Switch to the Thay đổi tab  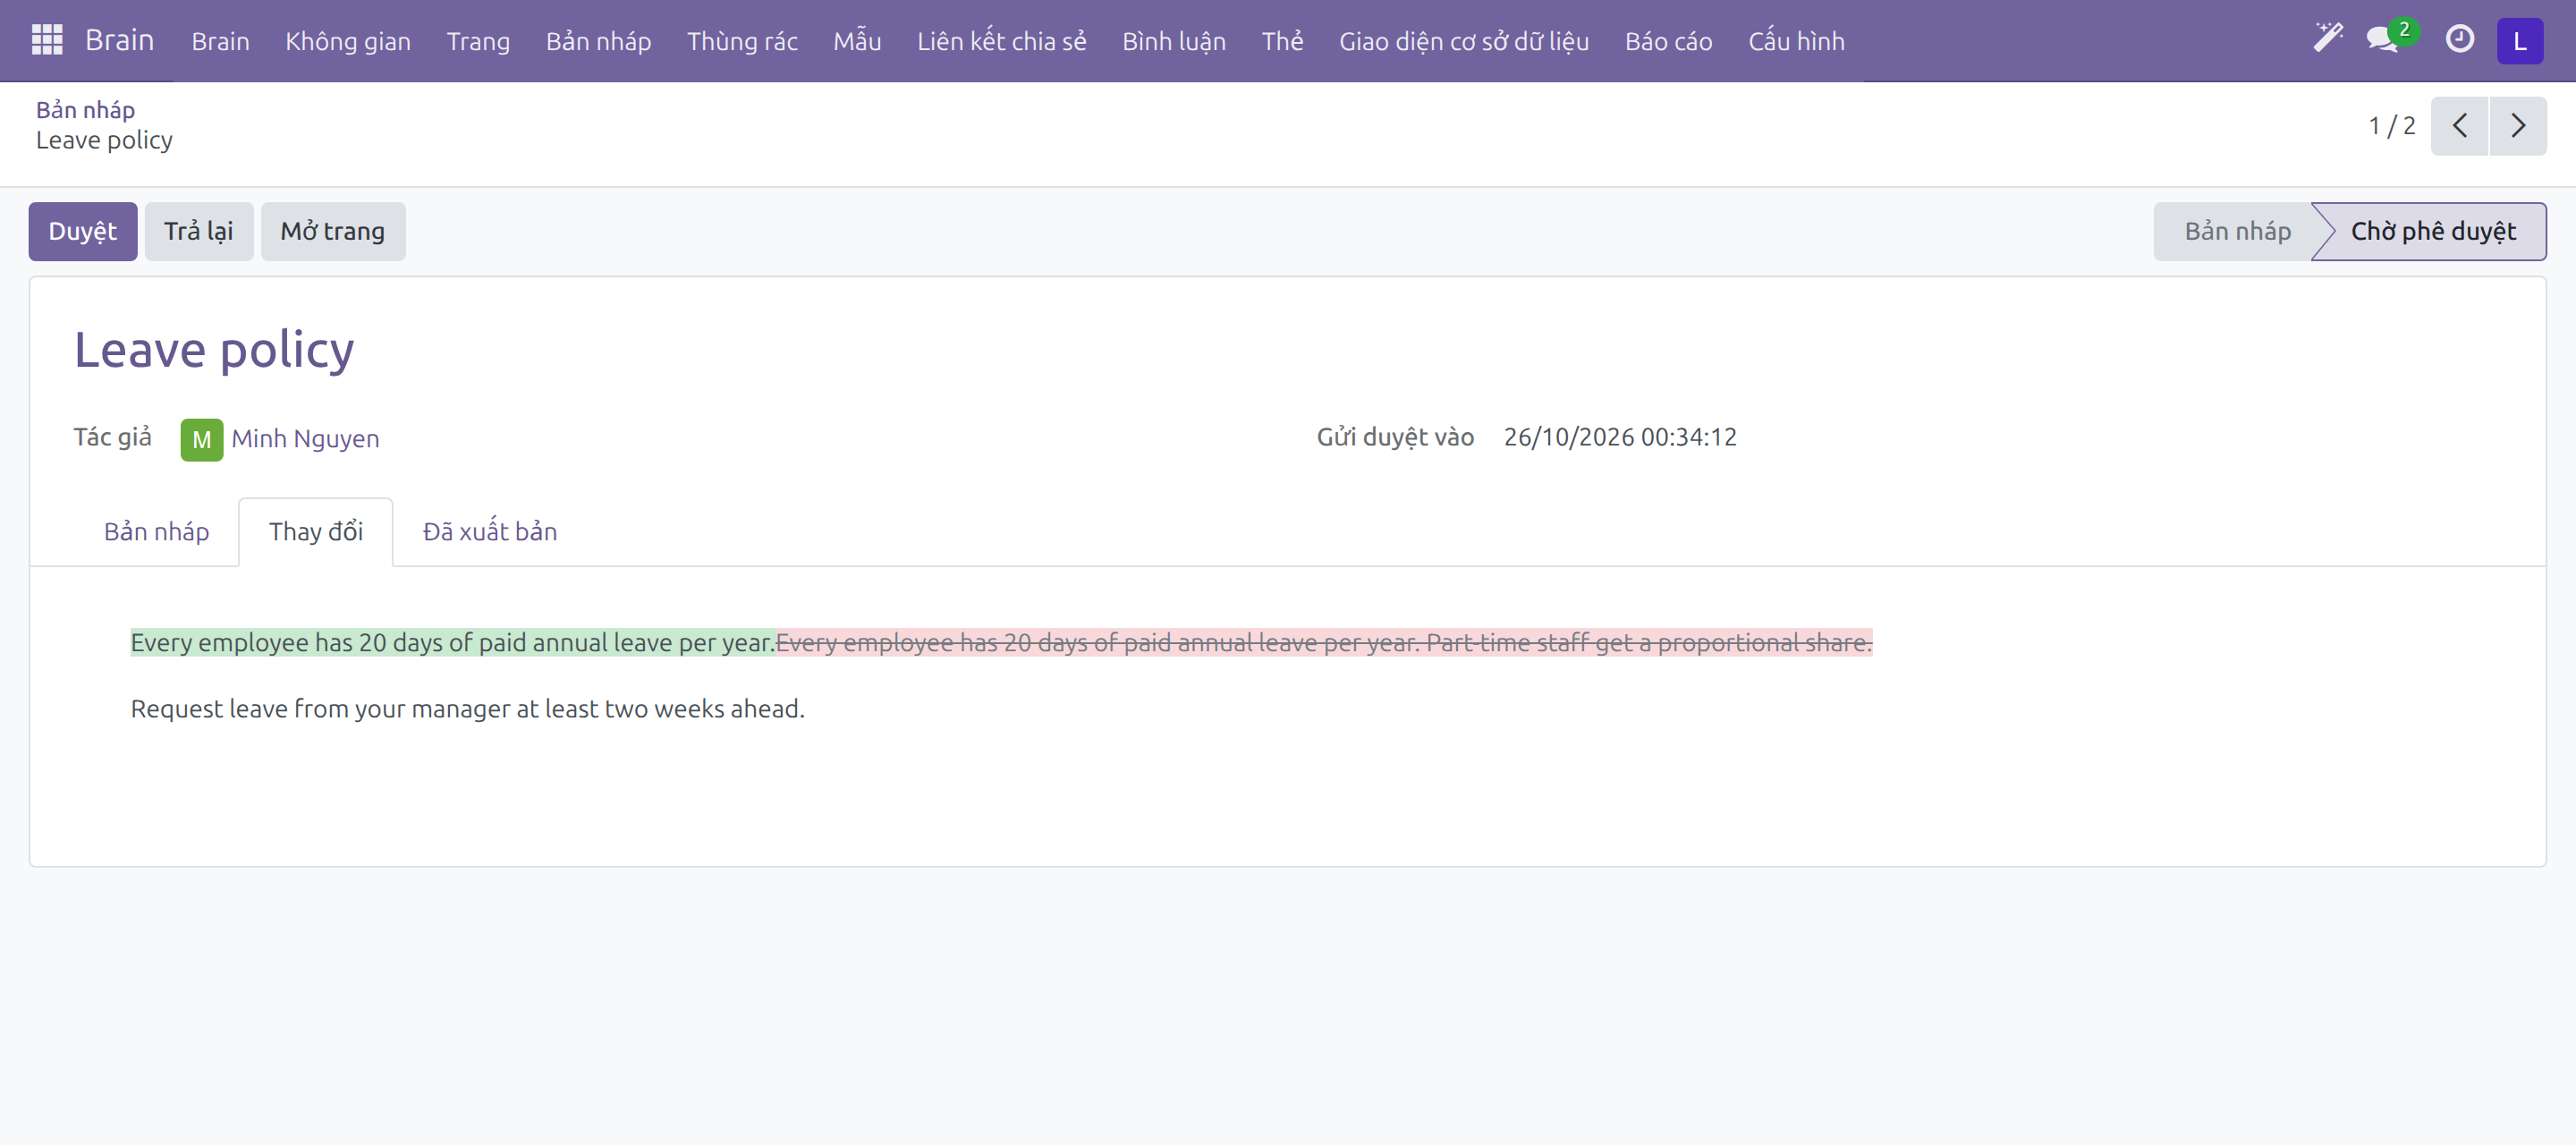pyautogui.click(x=315, y=531)
